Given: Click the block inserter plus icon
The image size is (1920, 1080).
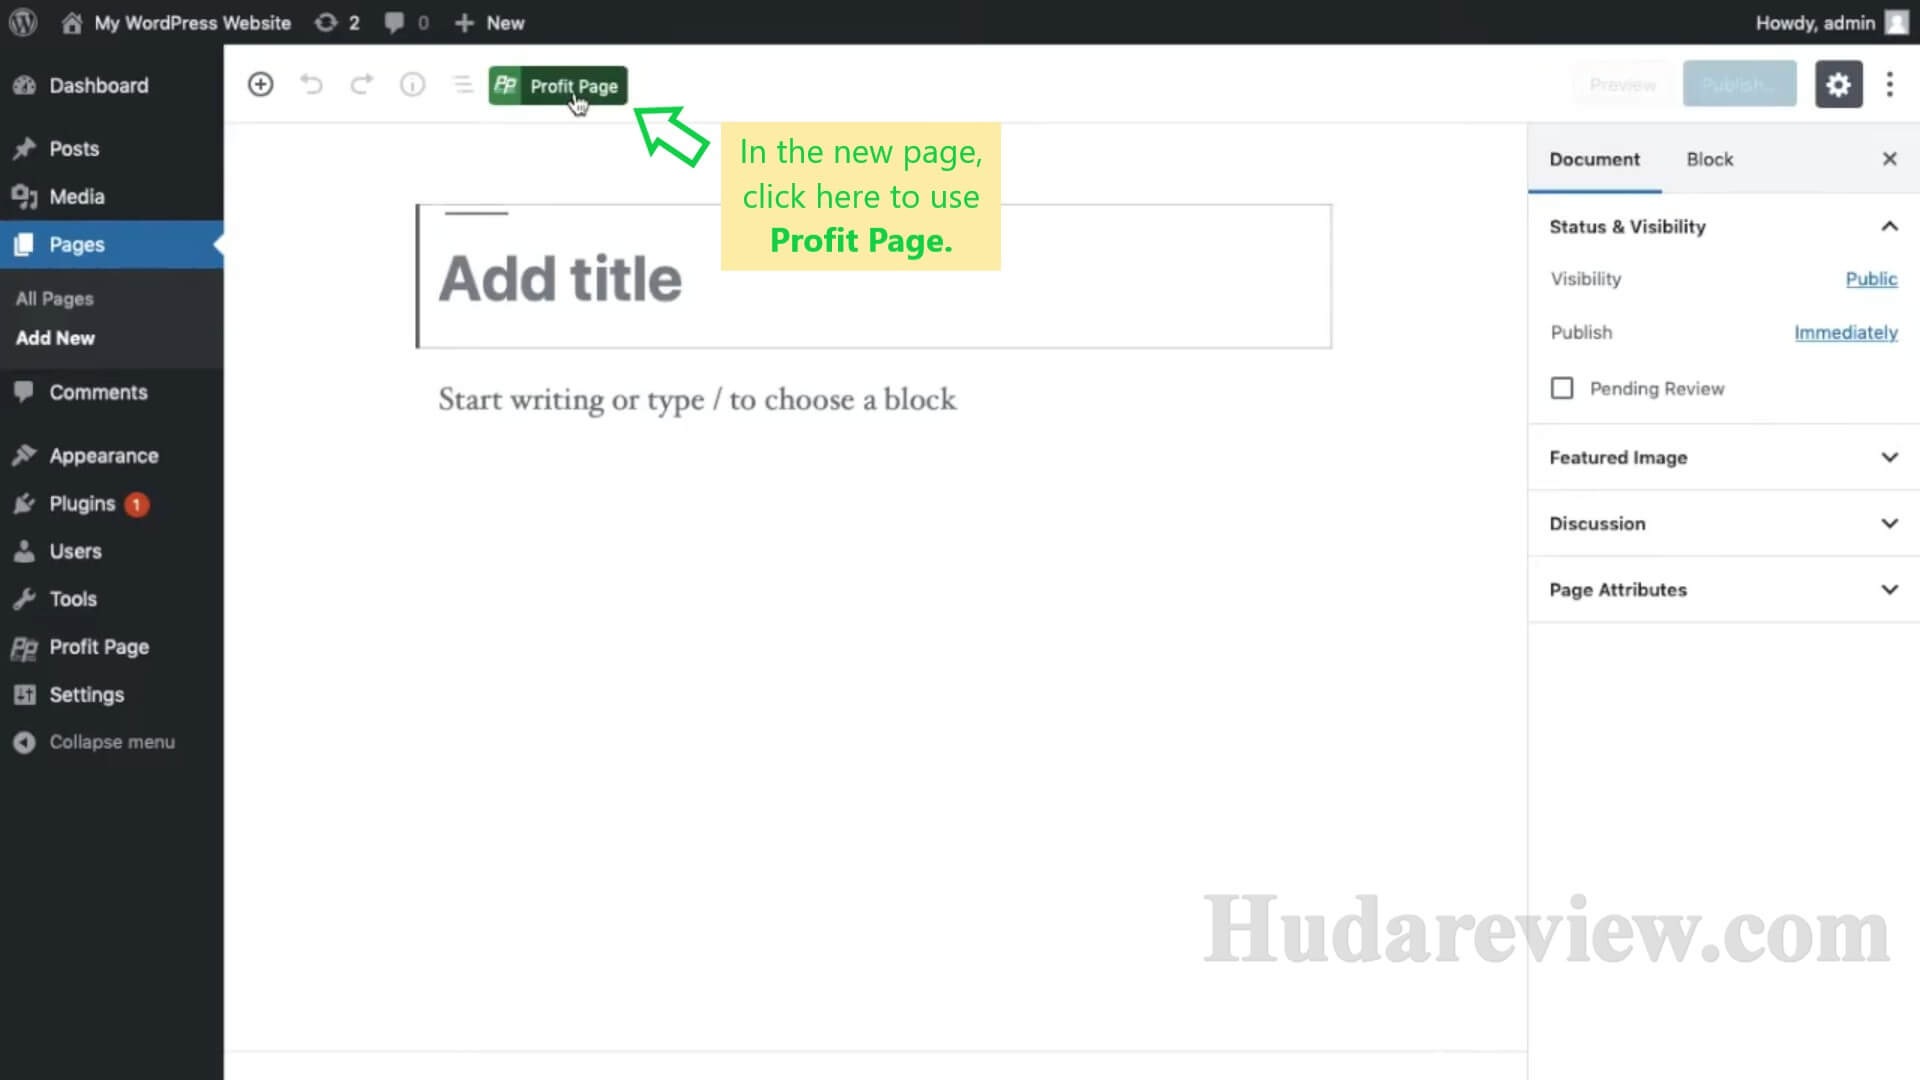Looking at the screenshot, I should click(260, 84).
